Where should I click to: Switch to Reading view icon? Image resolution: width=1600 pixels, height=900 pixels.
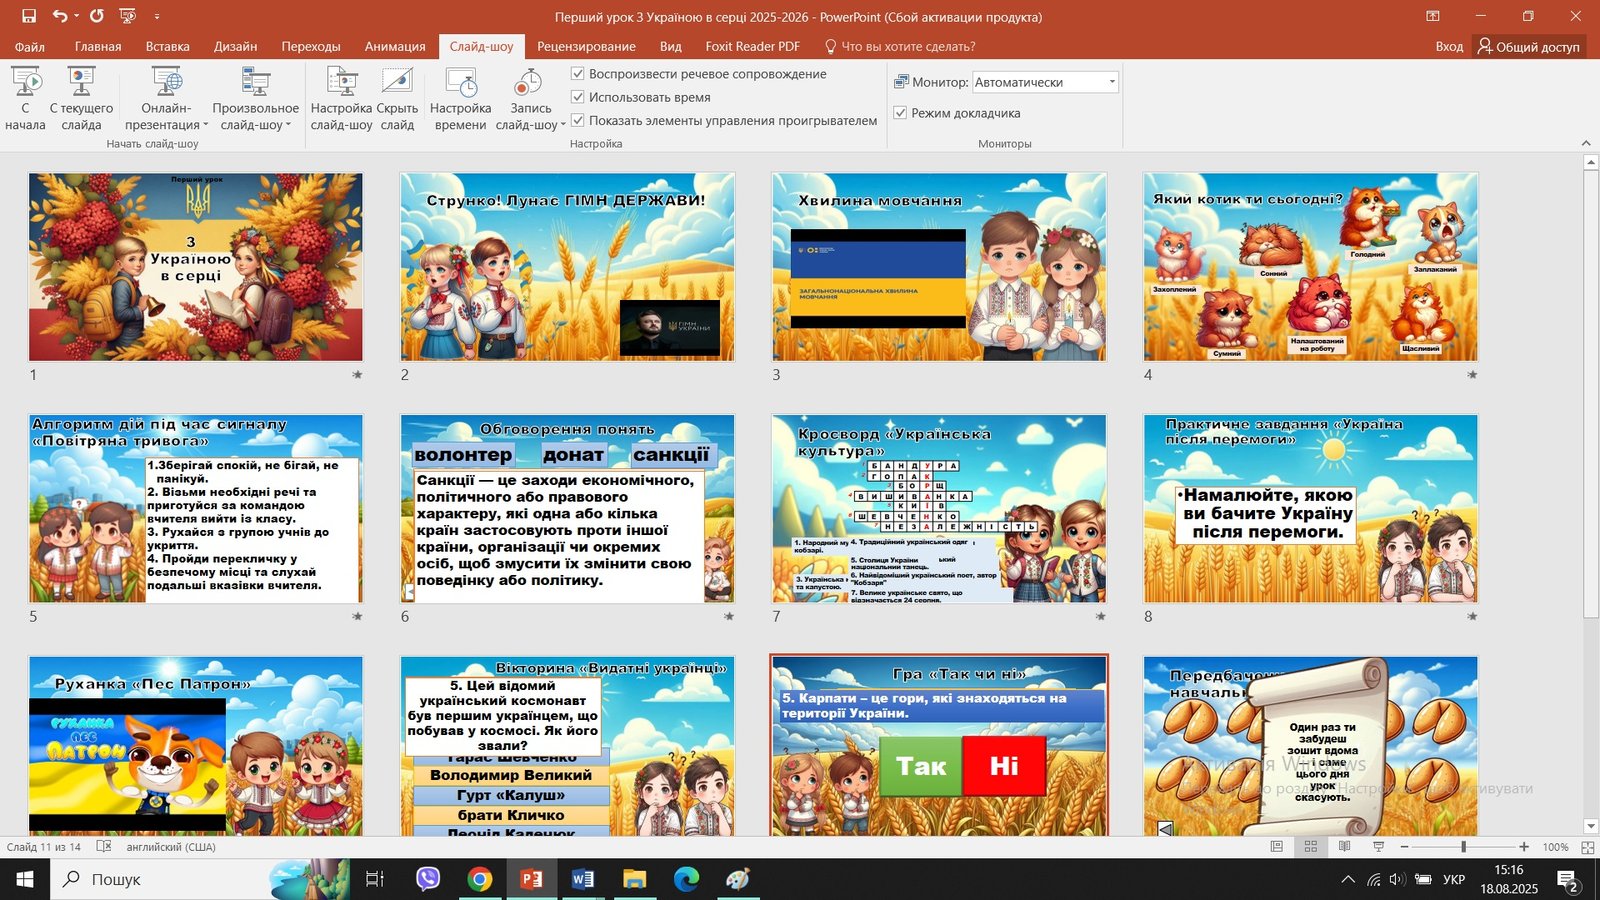(1344, 847)
